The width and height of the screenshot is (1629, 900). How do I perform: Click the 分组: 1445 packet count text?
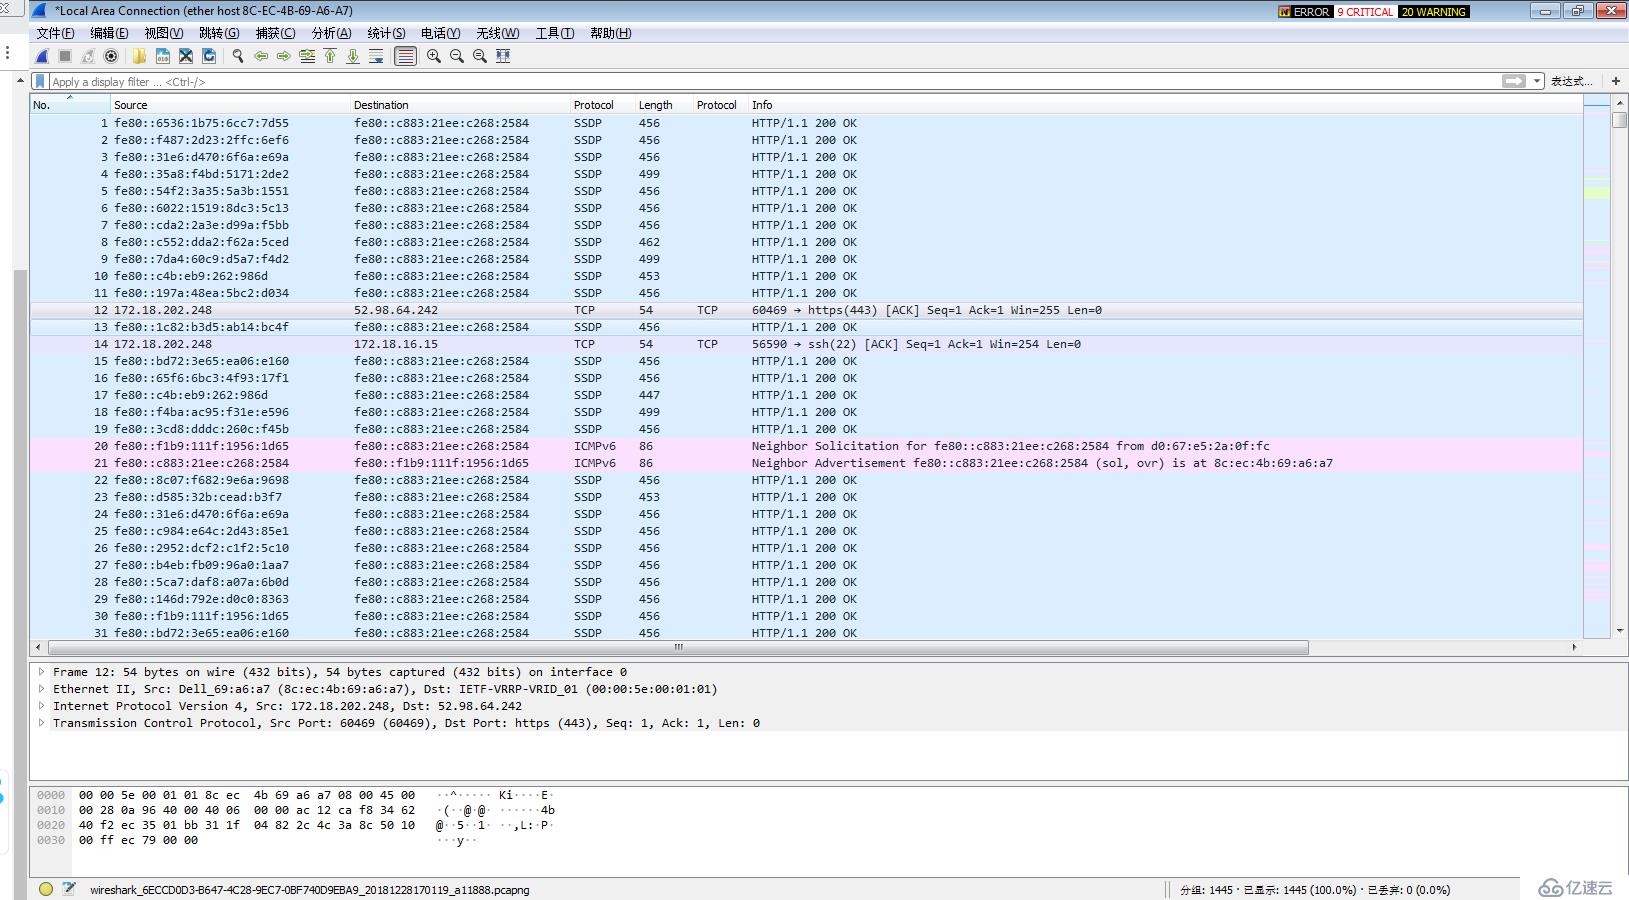click(x=1206, y=890)
